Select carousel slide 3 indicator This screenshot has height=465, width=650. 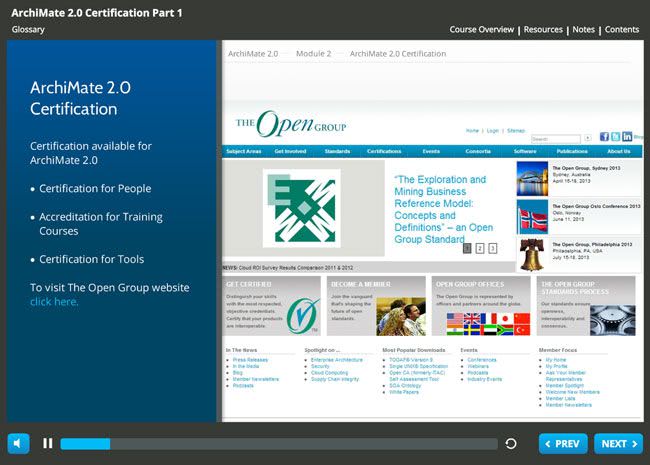(x=492, y=248)
